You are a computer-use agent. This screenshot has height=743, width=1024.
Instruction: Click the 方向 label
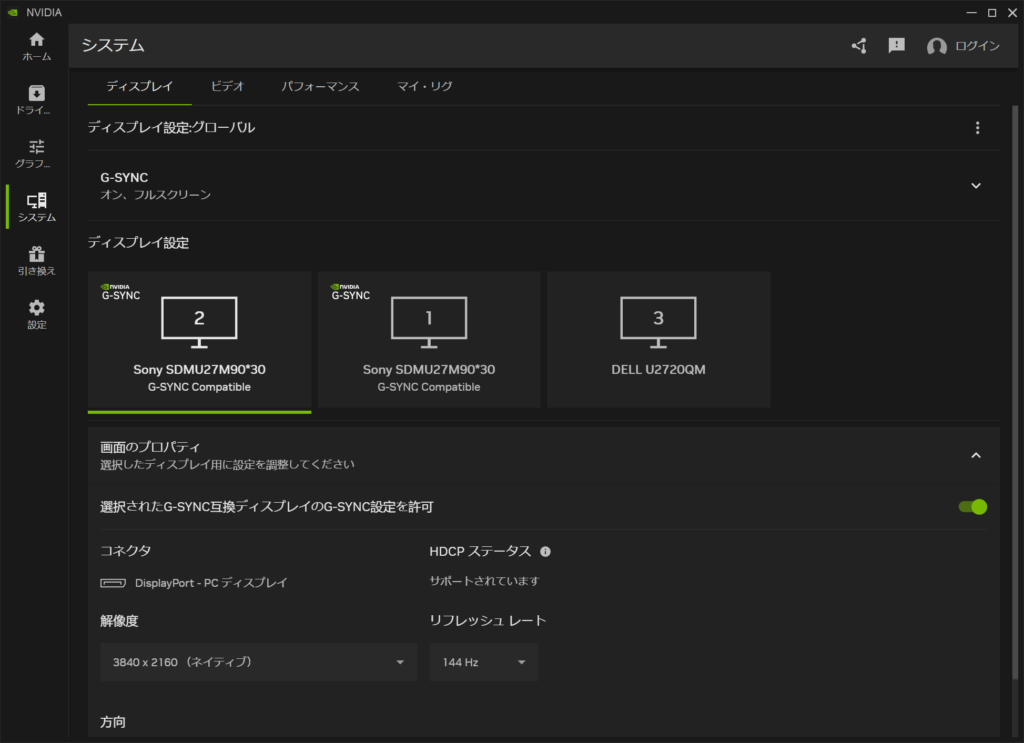coord(113,722)
